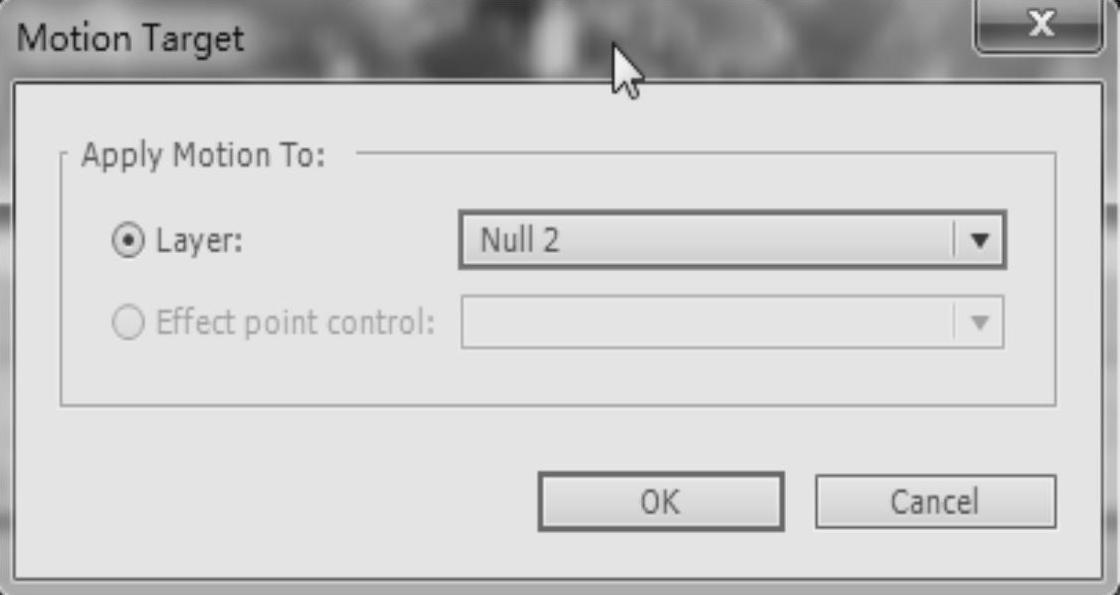Click the gap between OK and Cancel

coord(799,501)
